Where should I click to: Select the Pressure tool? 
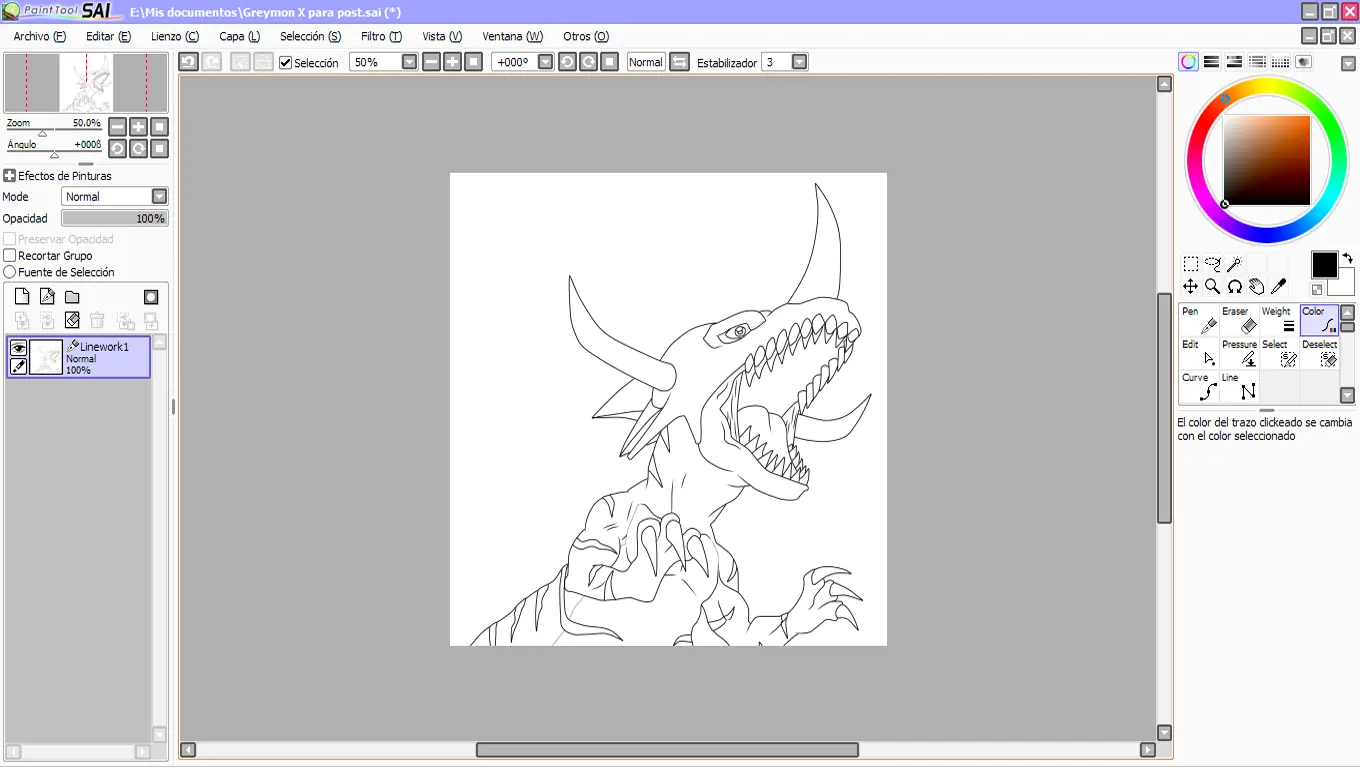click(x=1239, y=353)
